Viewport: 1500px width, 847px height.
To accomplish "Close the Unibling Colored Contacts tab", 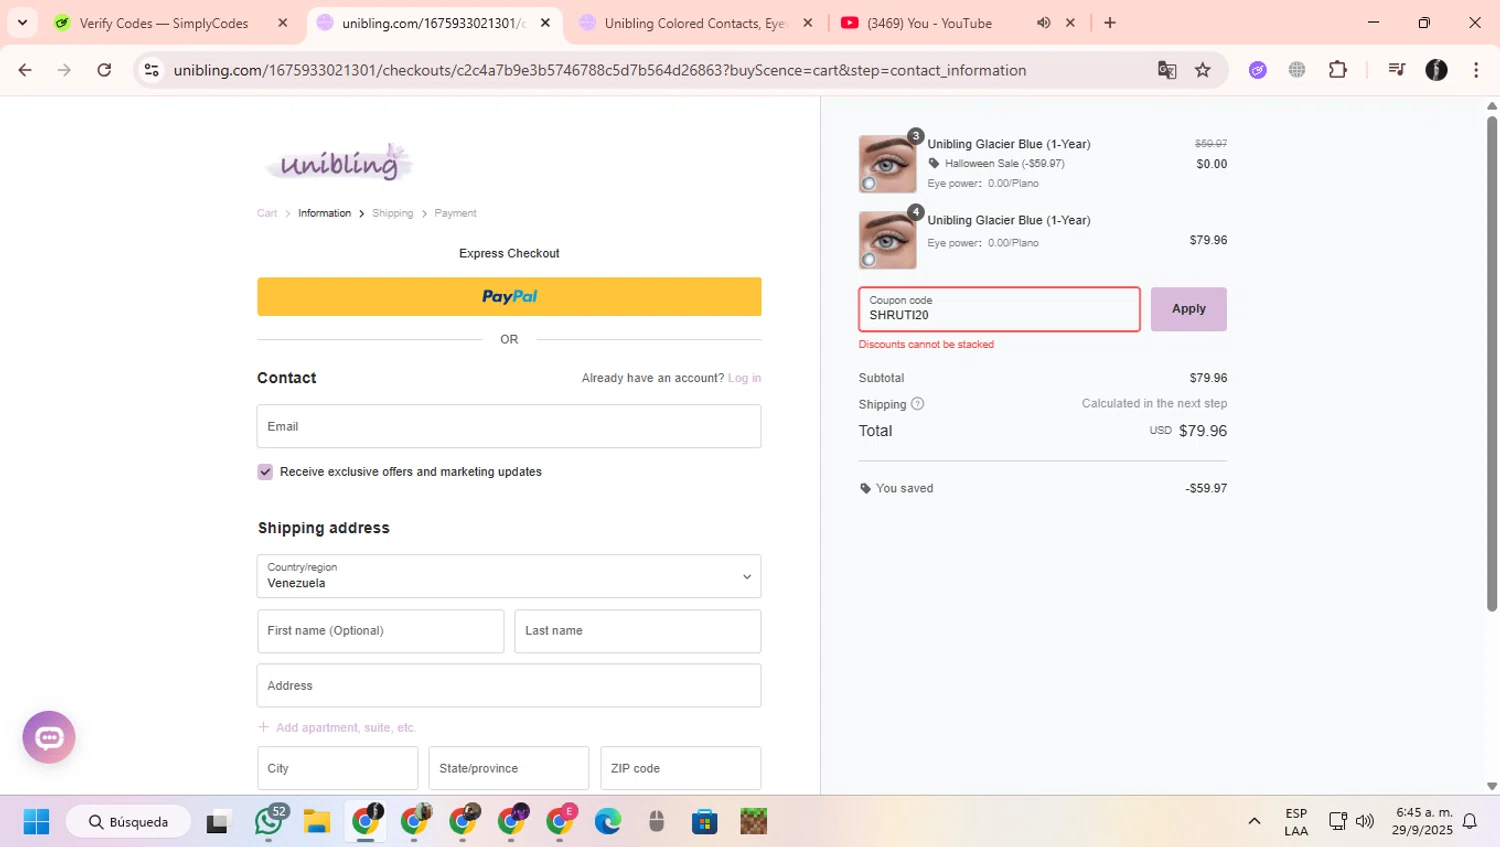I will coord(808,23).
